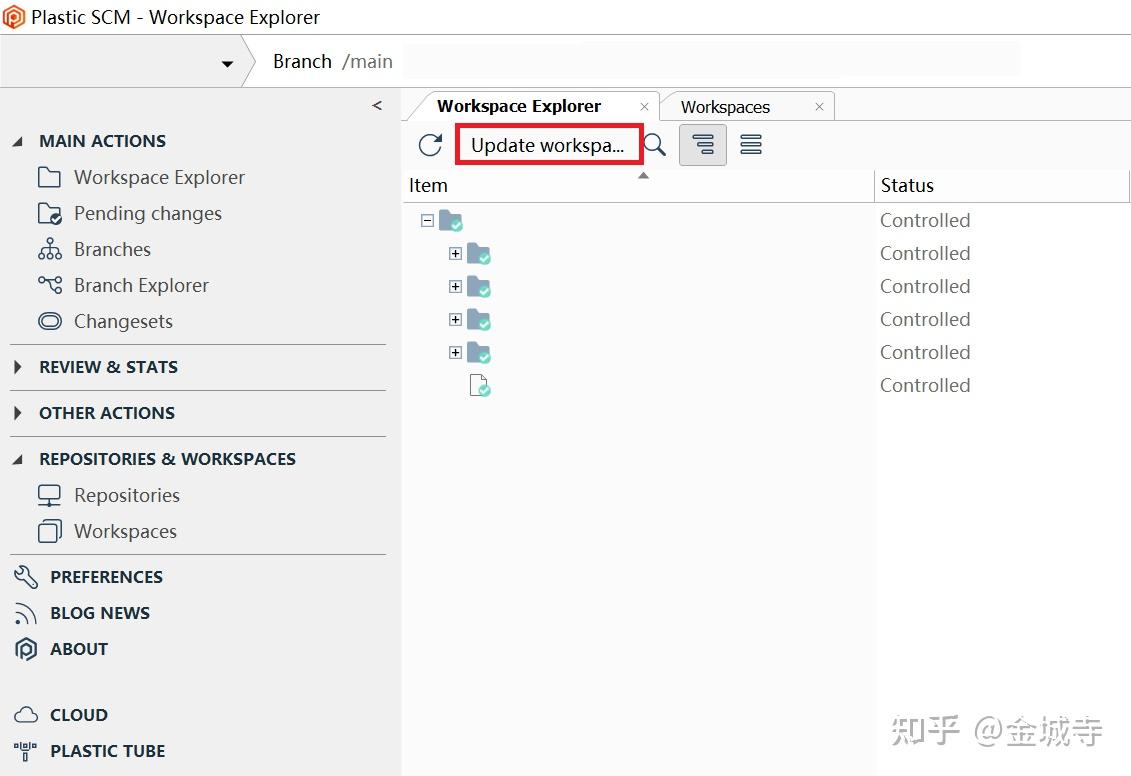Expand the second subfolder under the root

[x=455, y=286]
